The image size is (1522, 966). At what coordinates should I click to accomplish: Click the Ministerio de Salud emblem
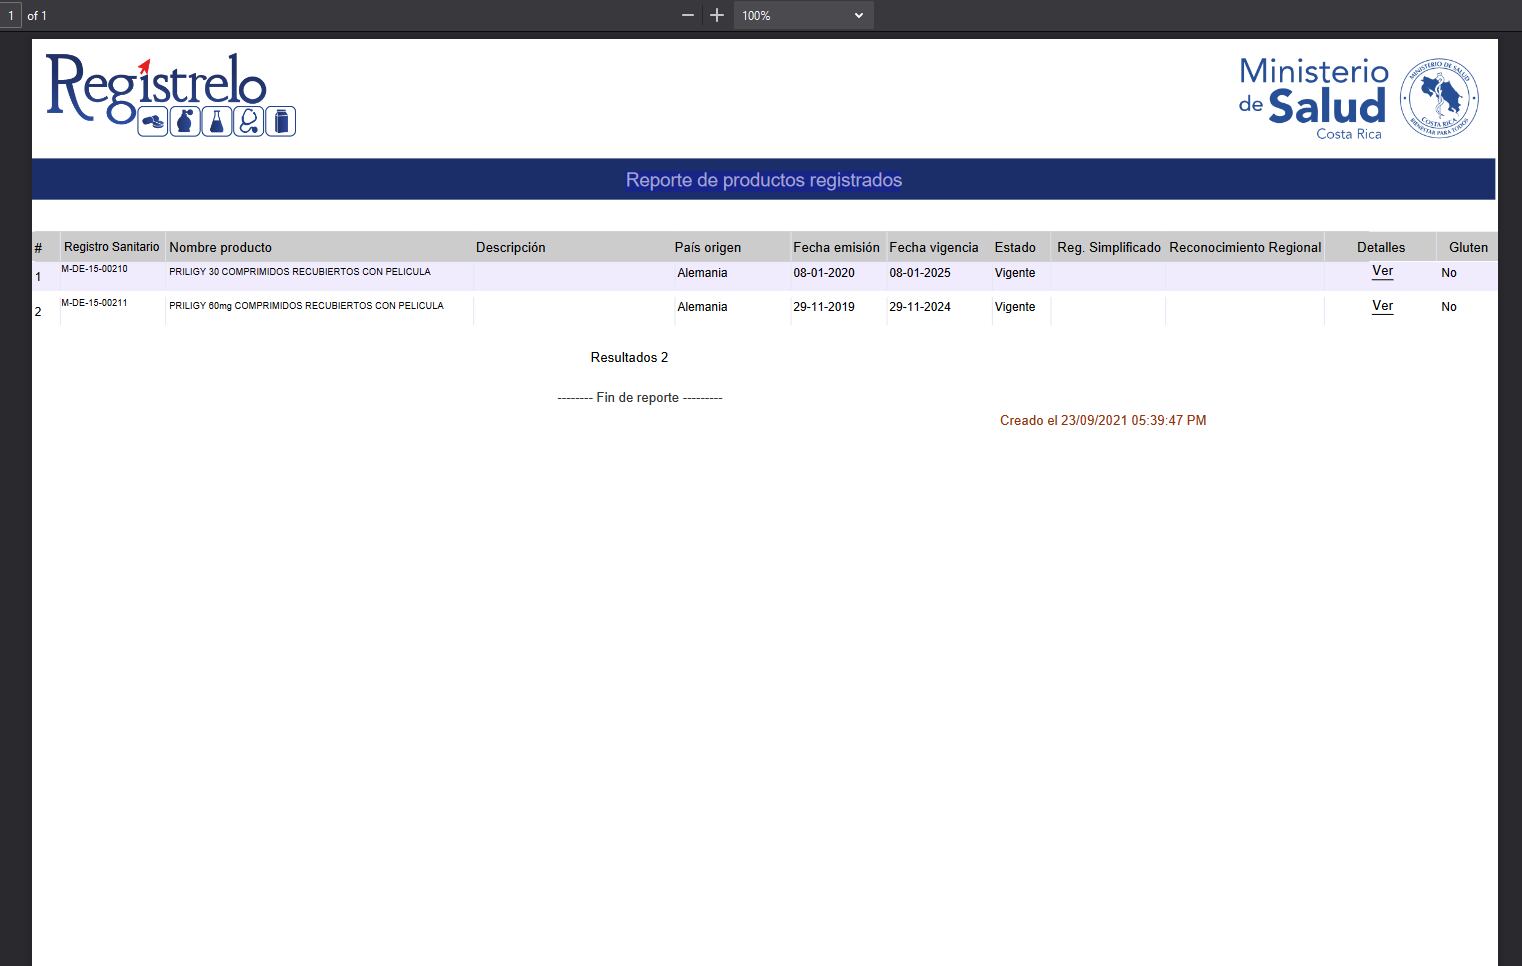(1438, 98)
